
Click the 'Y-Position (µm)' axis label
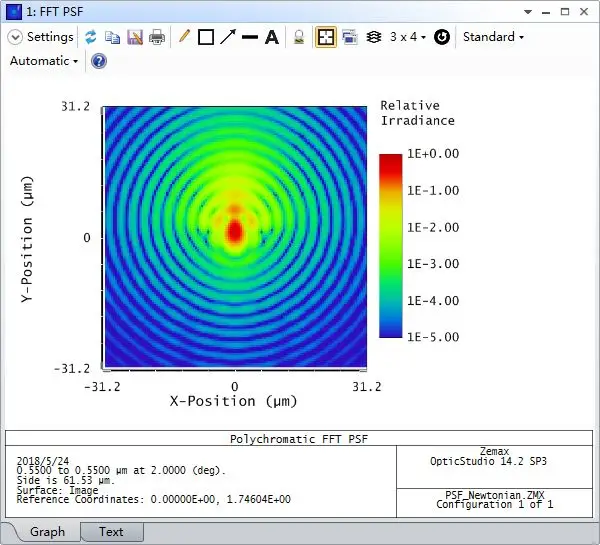27,239
